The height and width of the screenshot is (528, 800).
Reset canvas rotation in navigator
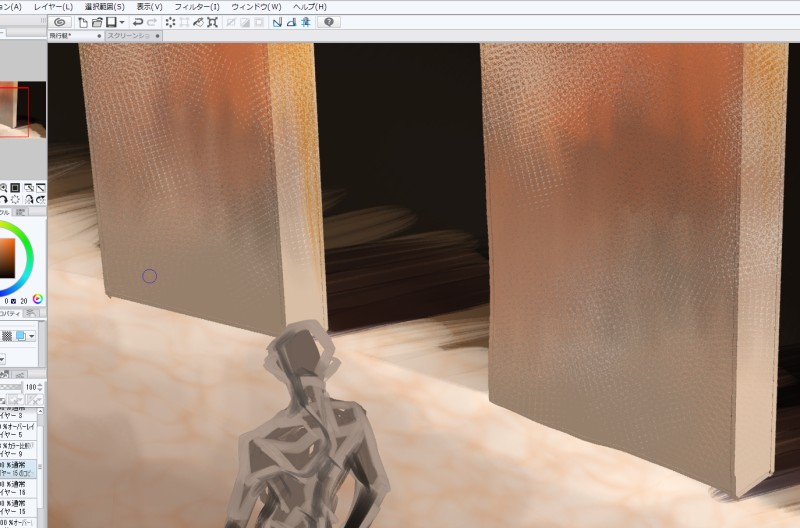pos(15,199)
